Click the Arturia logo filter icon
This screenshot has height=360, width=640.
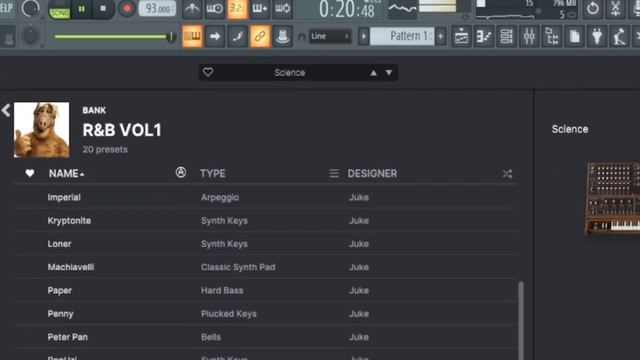coord(181,173)
